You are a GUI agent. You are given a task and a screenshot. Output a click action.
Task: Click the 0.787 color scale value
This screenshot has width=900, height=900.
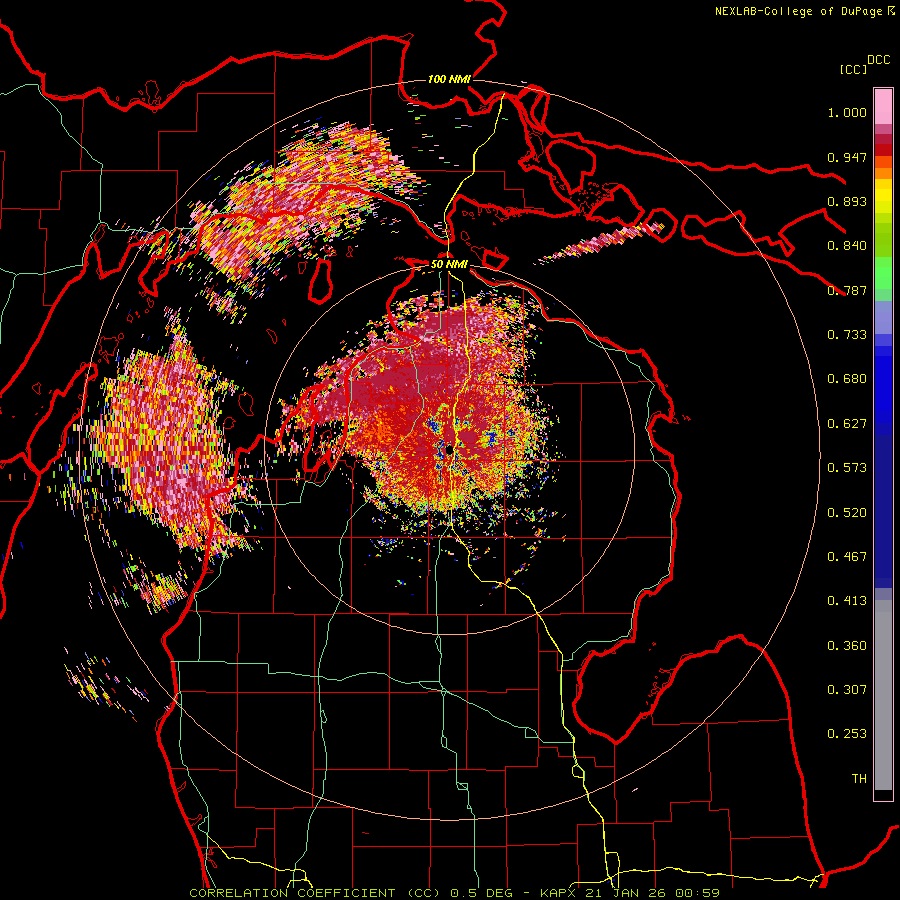click(x=847, y=290)
